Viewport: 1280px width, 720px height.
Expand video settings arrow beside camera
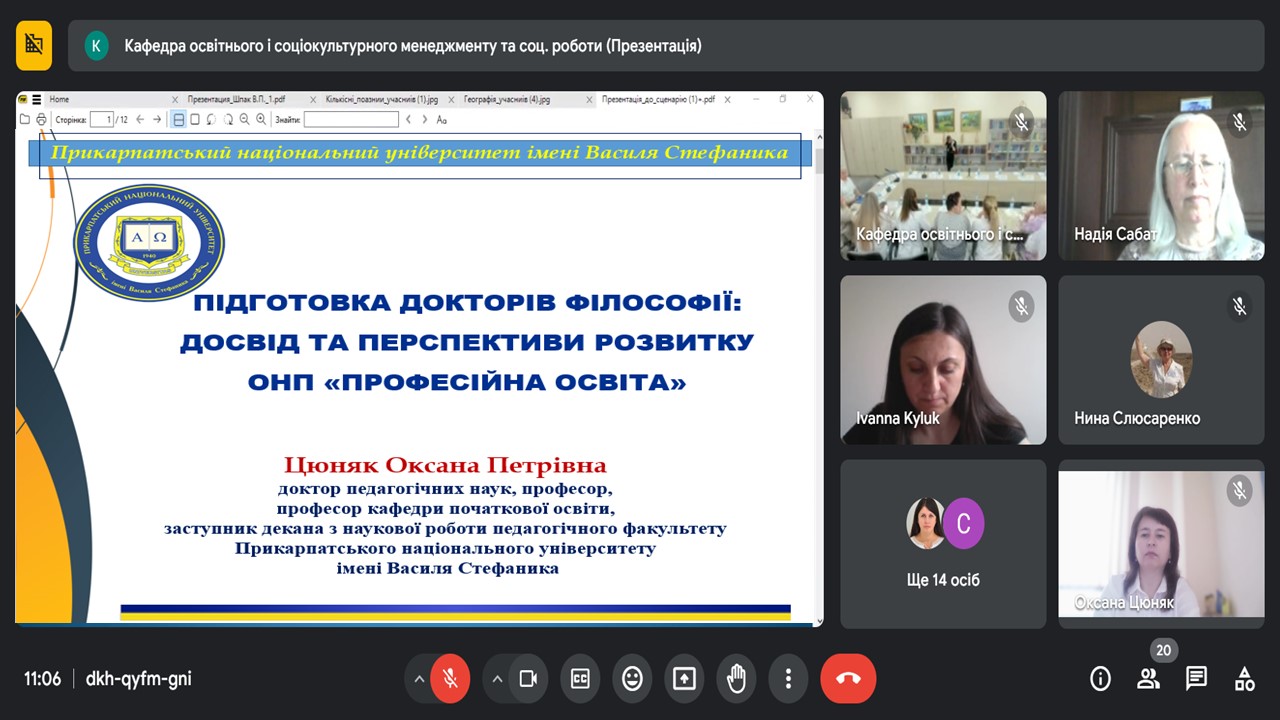point(496,679)
